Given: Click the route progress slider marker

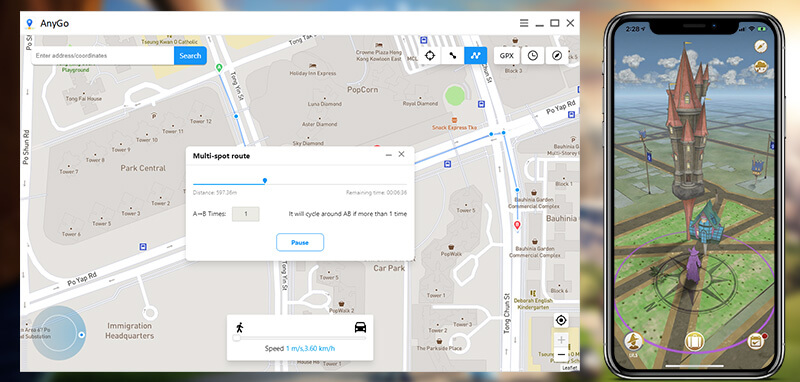Looking at the screenshot, I should pyautogui.click(x=265, y=181).
